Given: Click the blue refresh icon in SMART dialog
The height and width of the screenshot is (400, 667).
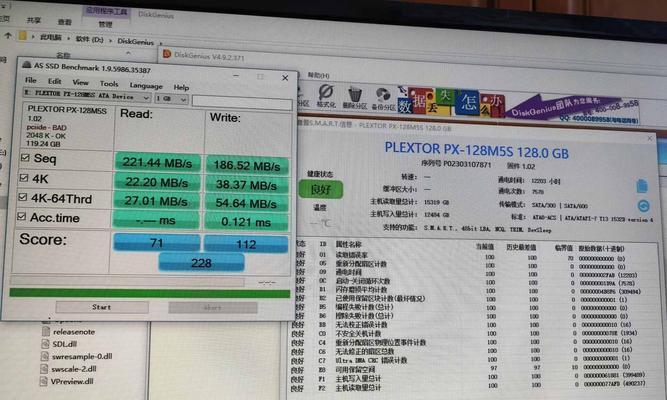Looking at the screenshot, I should tap(643, 206).
